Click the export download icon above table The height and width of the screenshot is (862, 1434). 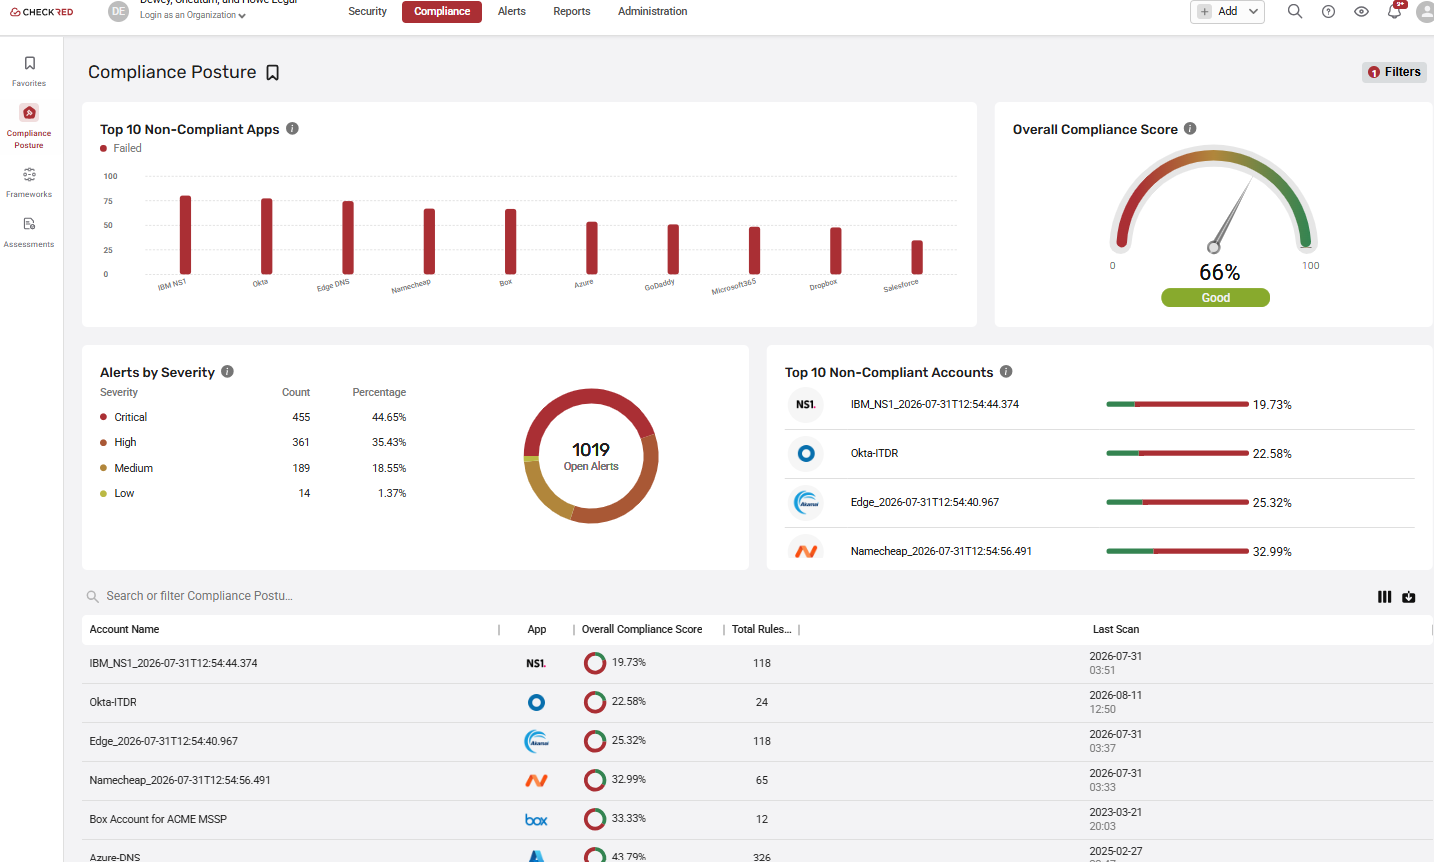point(1409,597)
